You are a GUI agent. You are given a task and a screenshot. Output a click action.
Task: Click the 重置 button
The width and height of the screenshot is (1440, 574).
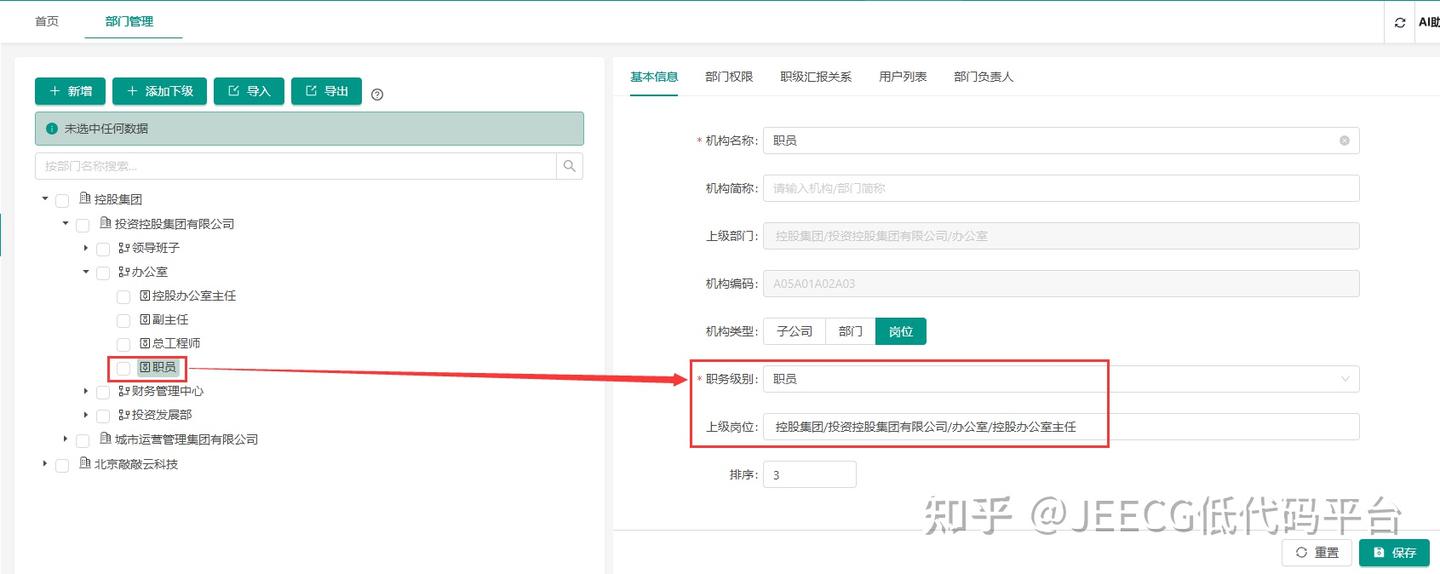coord(1317,552)
